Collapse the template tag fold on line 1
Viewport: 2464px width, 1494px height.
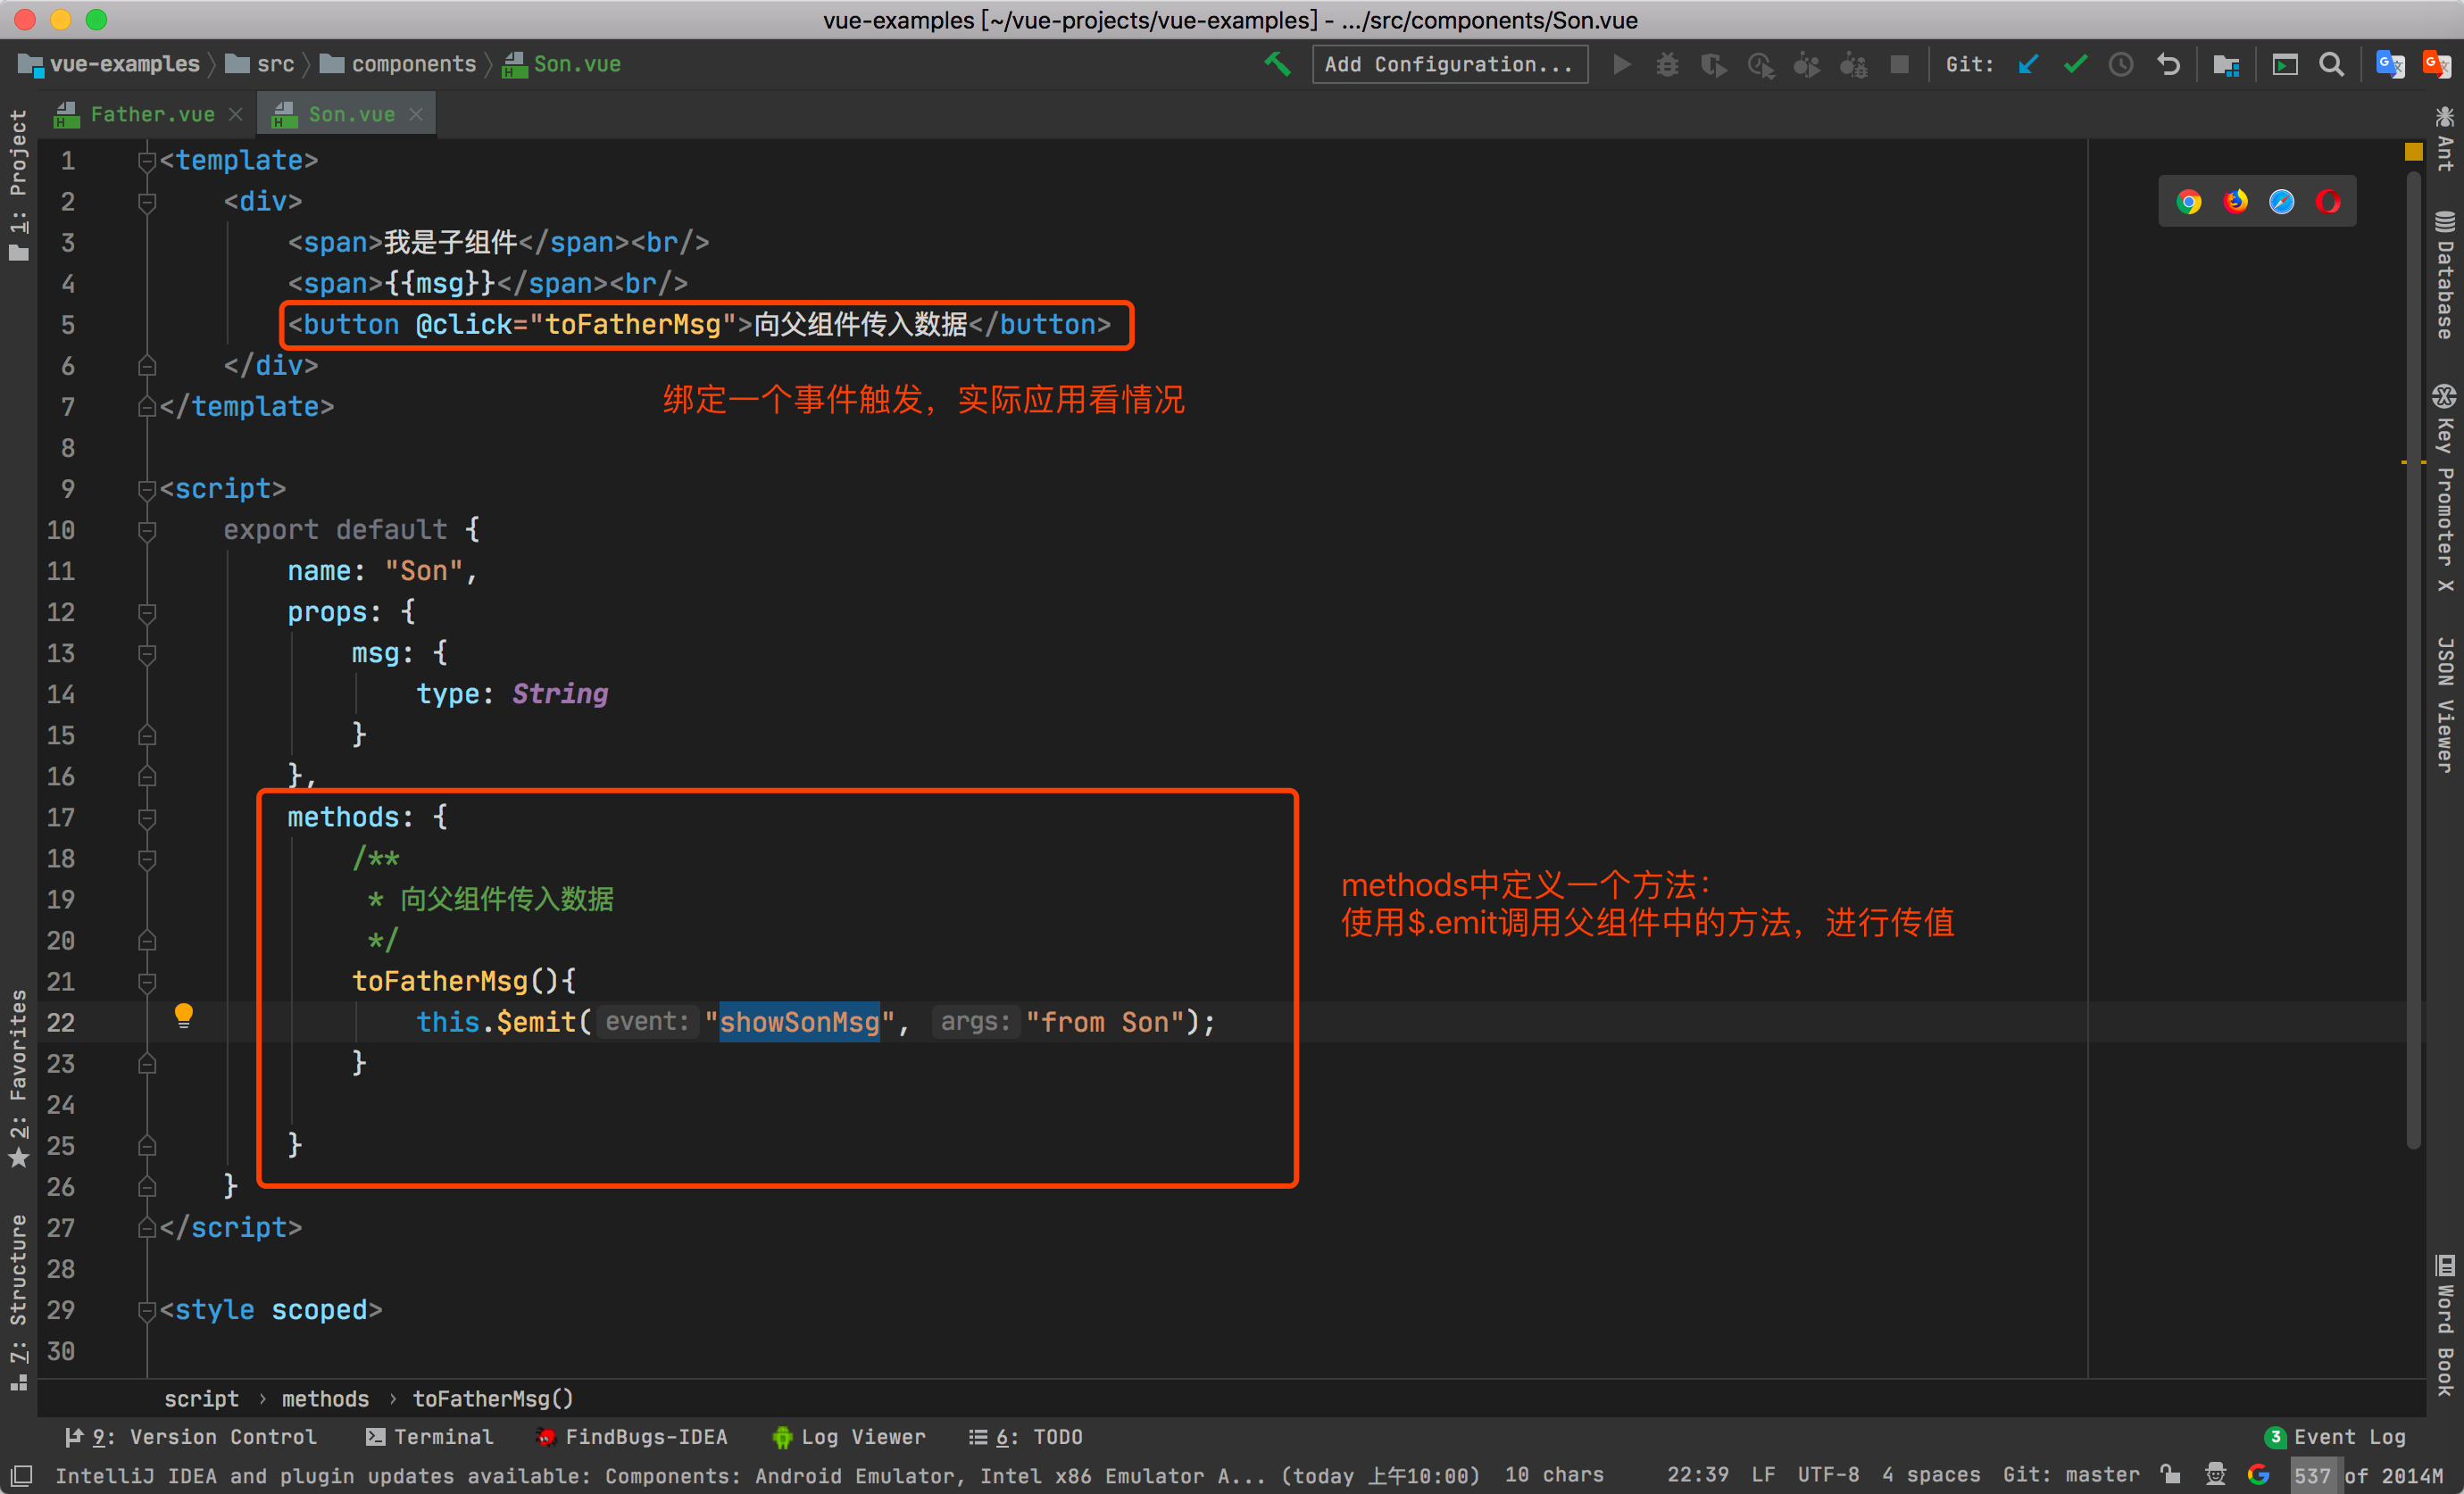(147, 161)
